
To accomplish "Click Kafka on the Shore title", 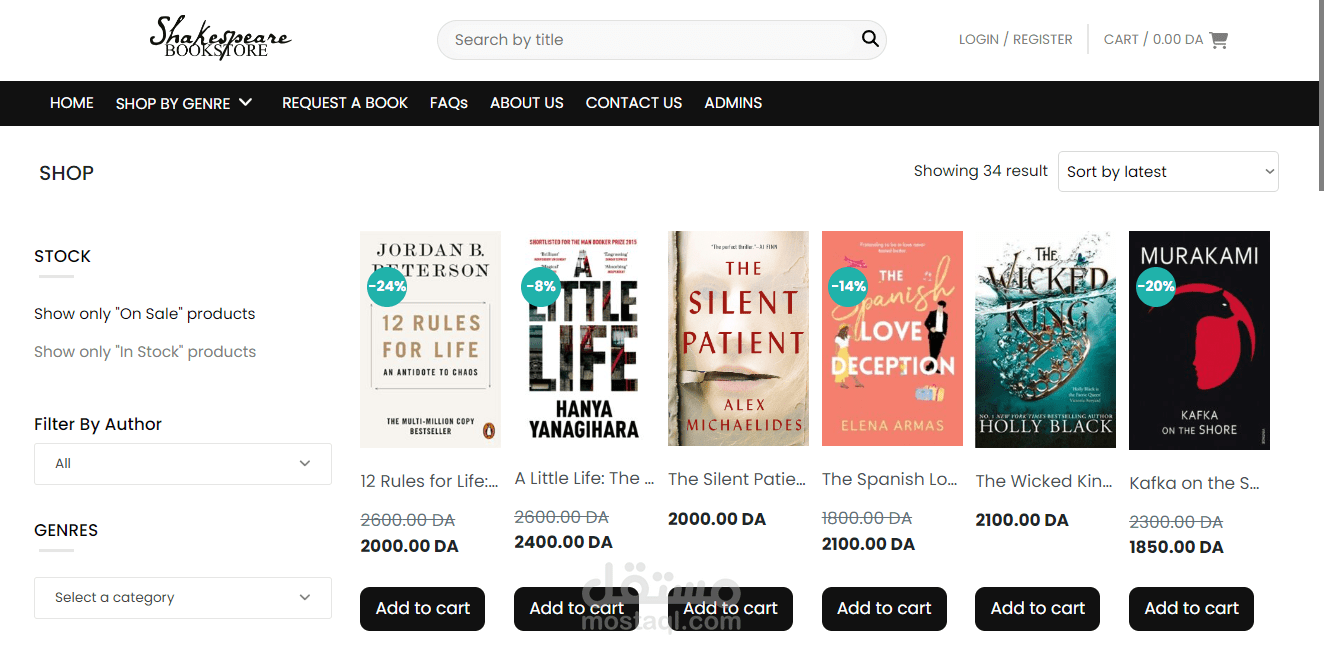I will pos(1195,483).
